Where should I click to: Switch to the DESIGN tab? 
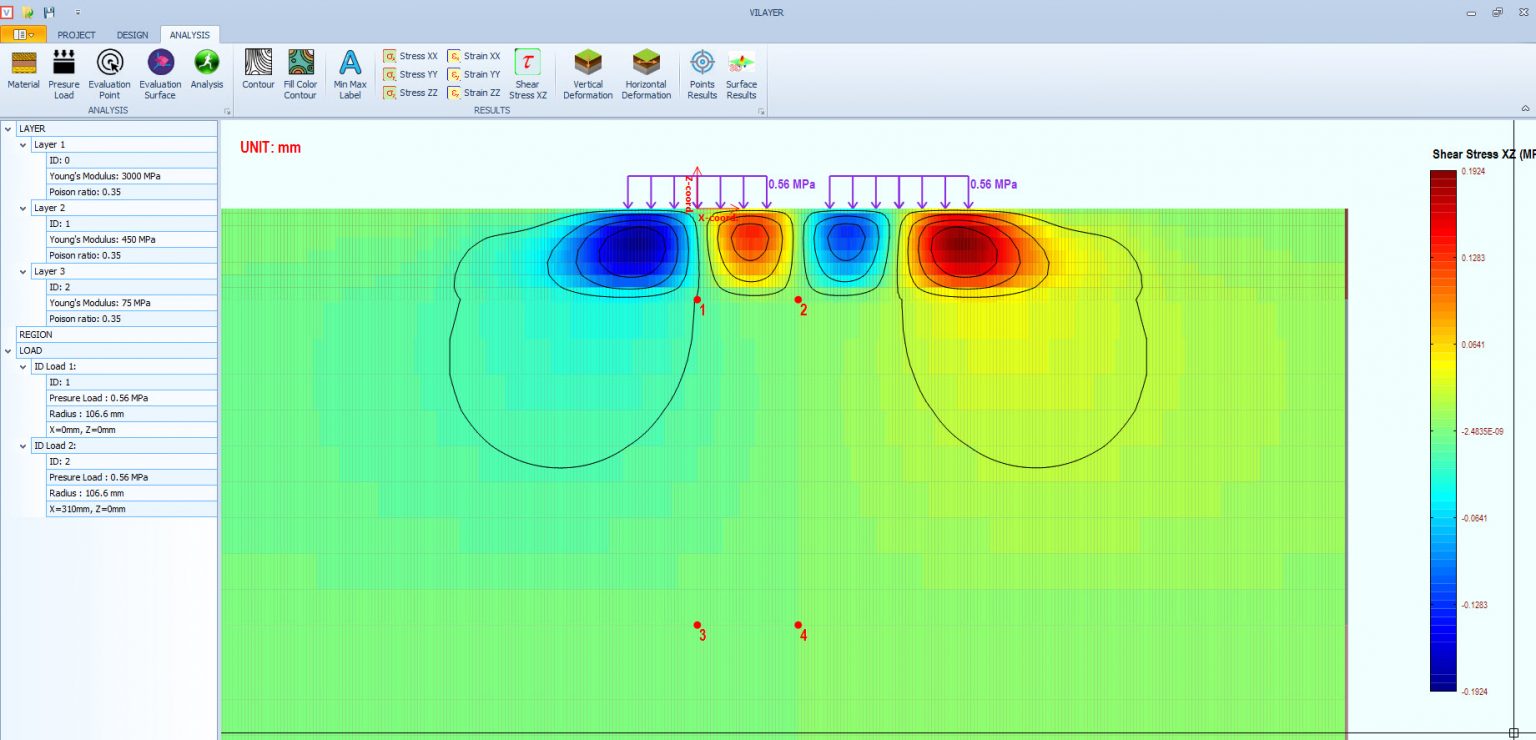[132, 35]
